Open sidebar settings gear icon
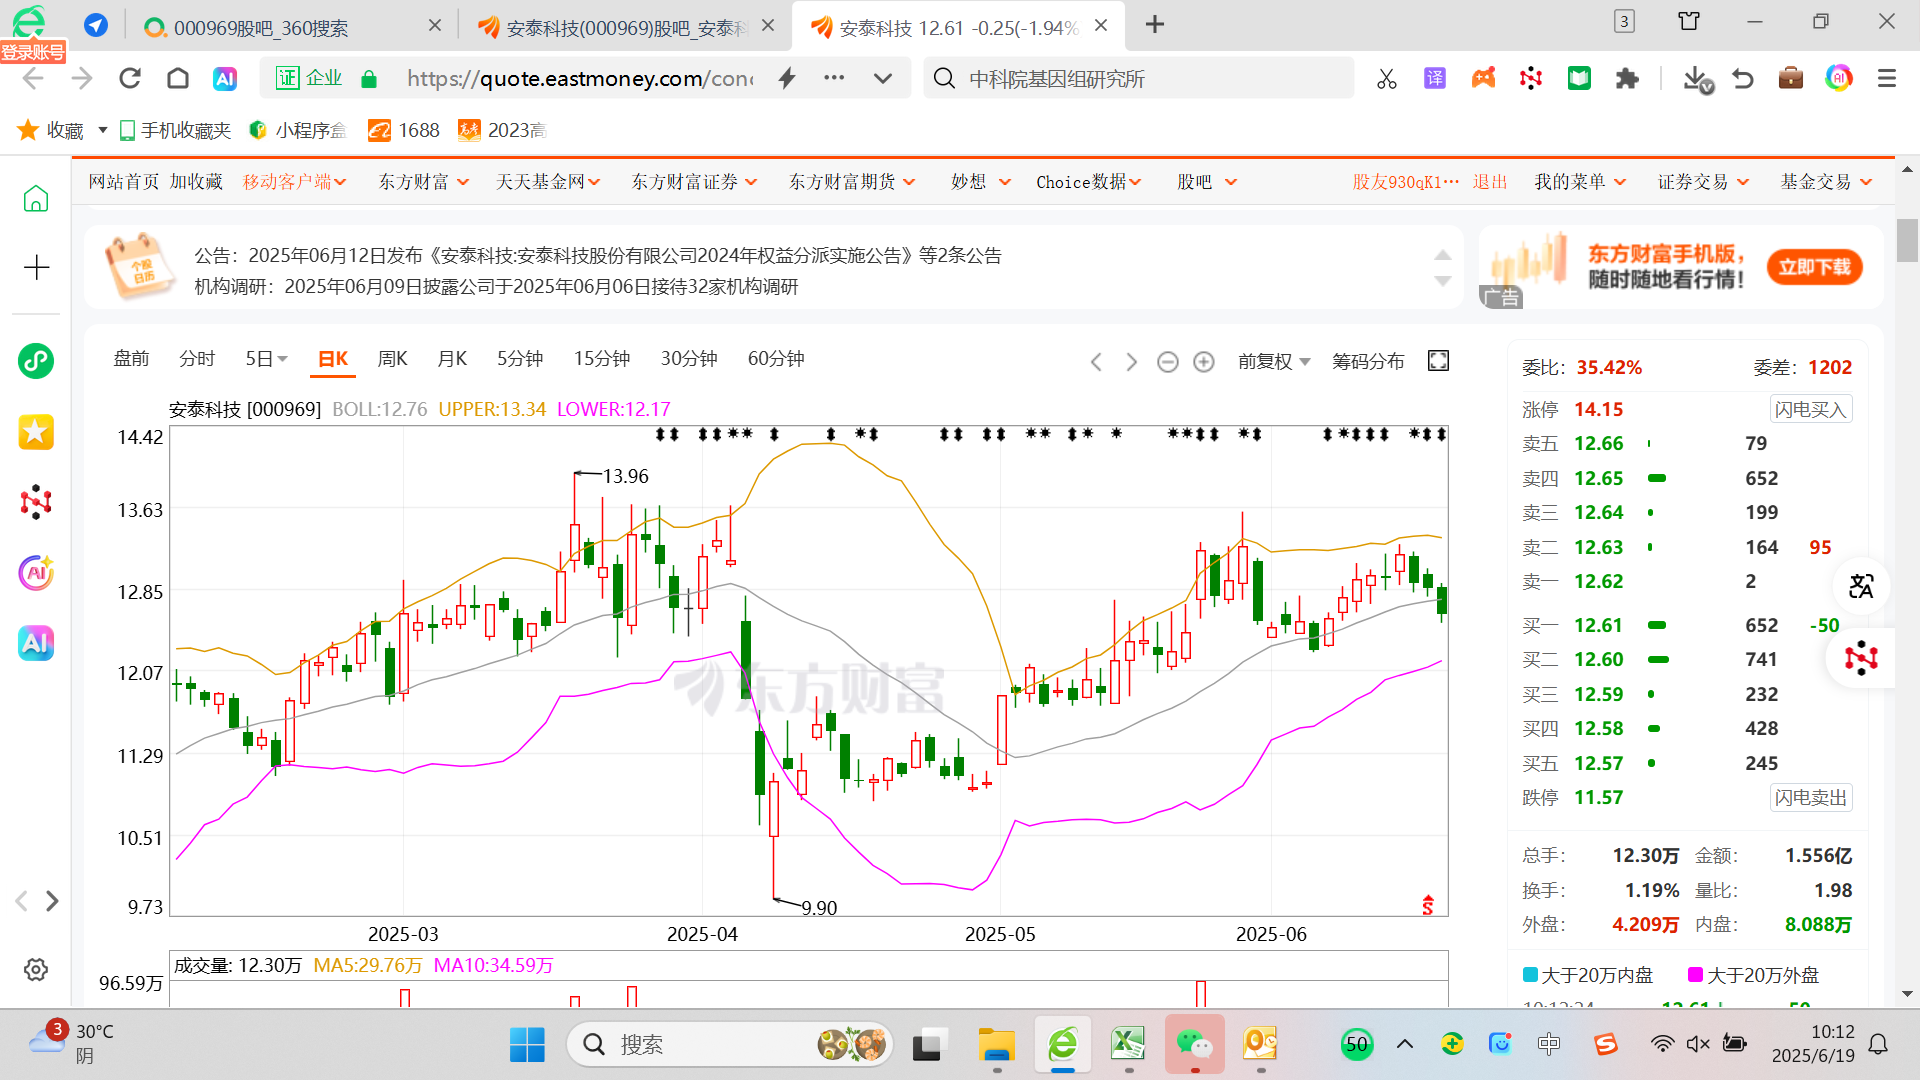The image size is (1920, 1080). coord(36,969)
